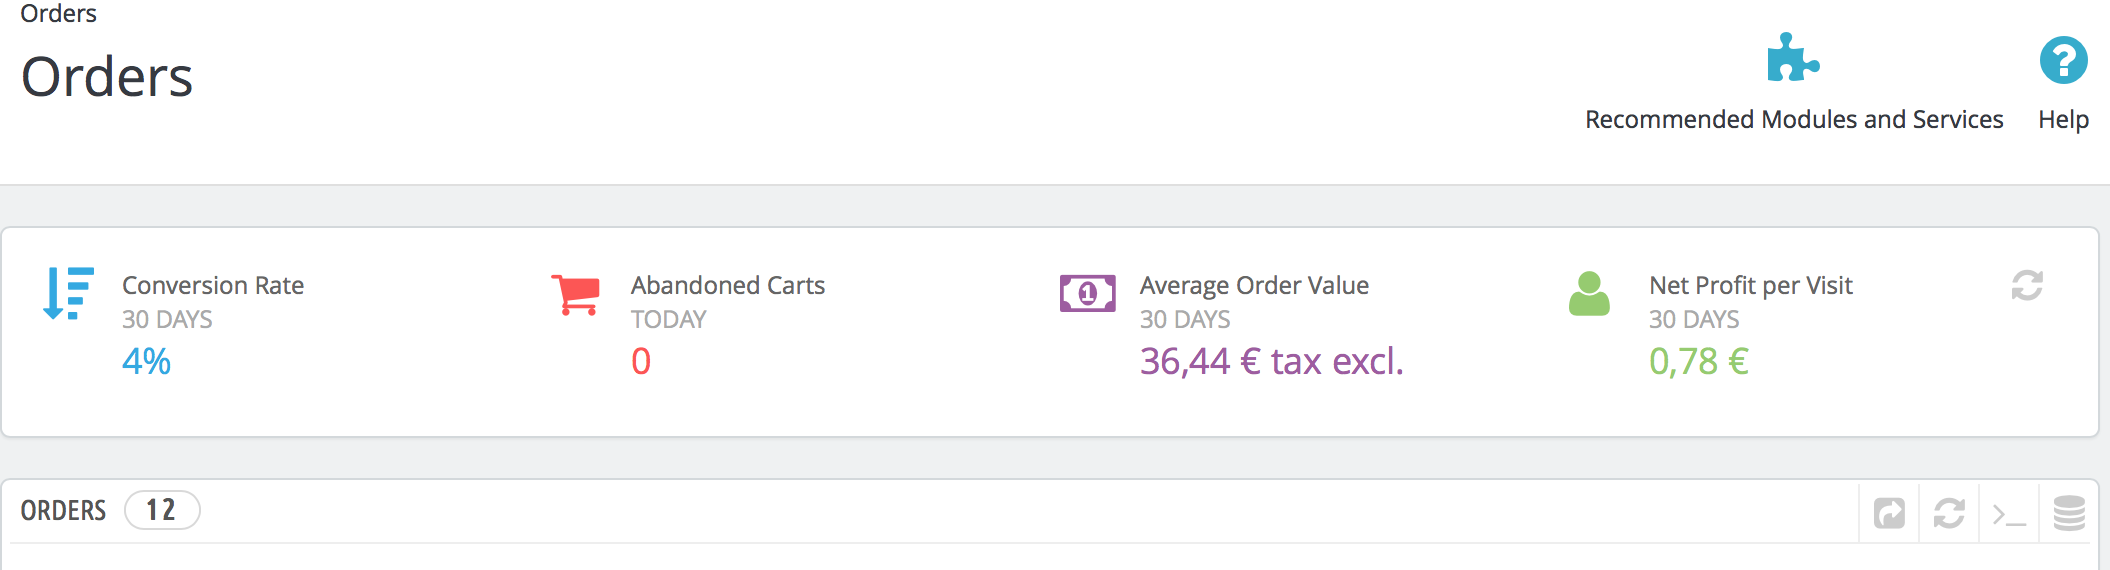This screenshot has width=2110, height=570.
Task: Open Recommended Modules and Services text link
Action: point(1794,120)
